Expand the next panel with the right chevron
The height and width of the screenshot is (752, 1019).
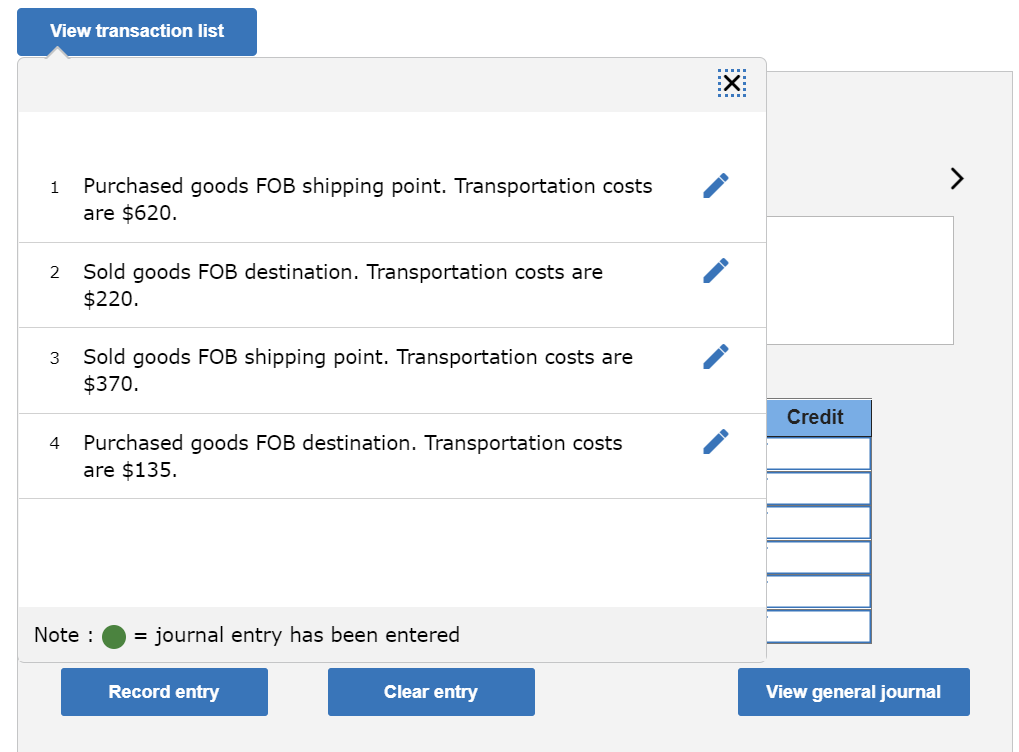(x=956, y=178)
